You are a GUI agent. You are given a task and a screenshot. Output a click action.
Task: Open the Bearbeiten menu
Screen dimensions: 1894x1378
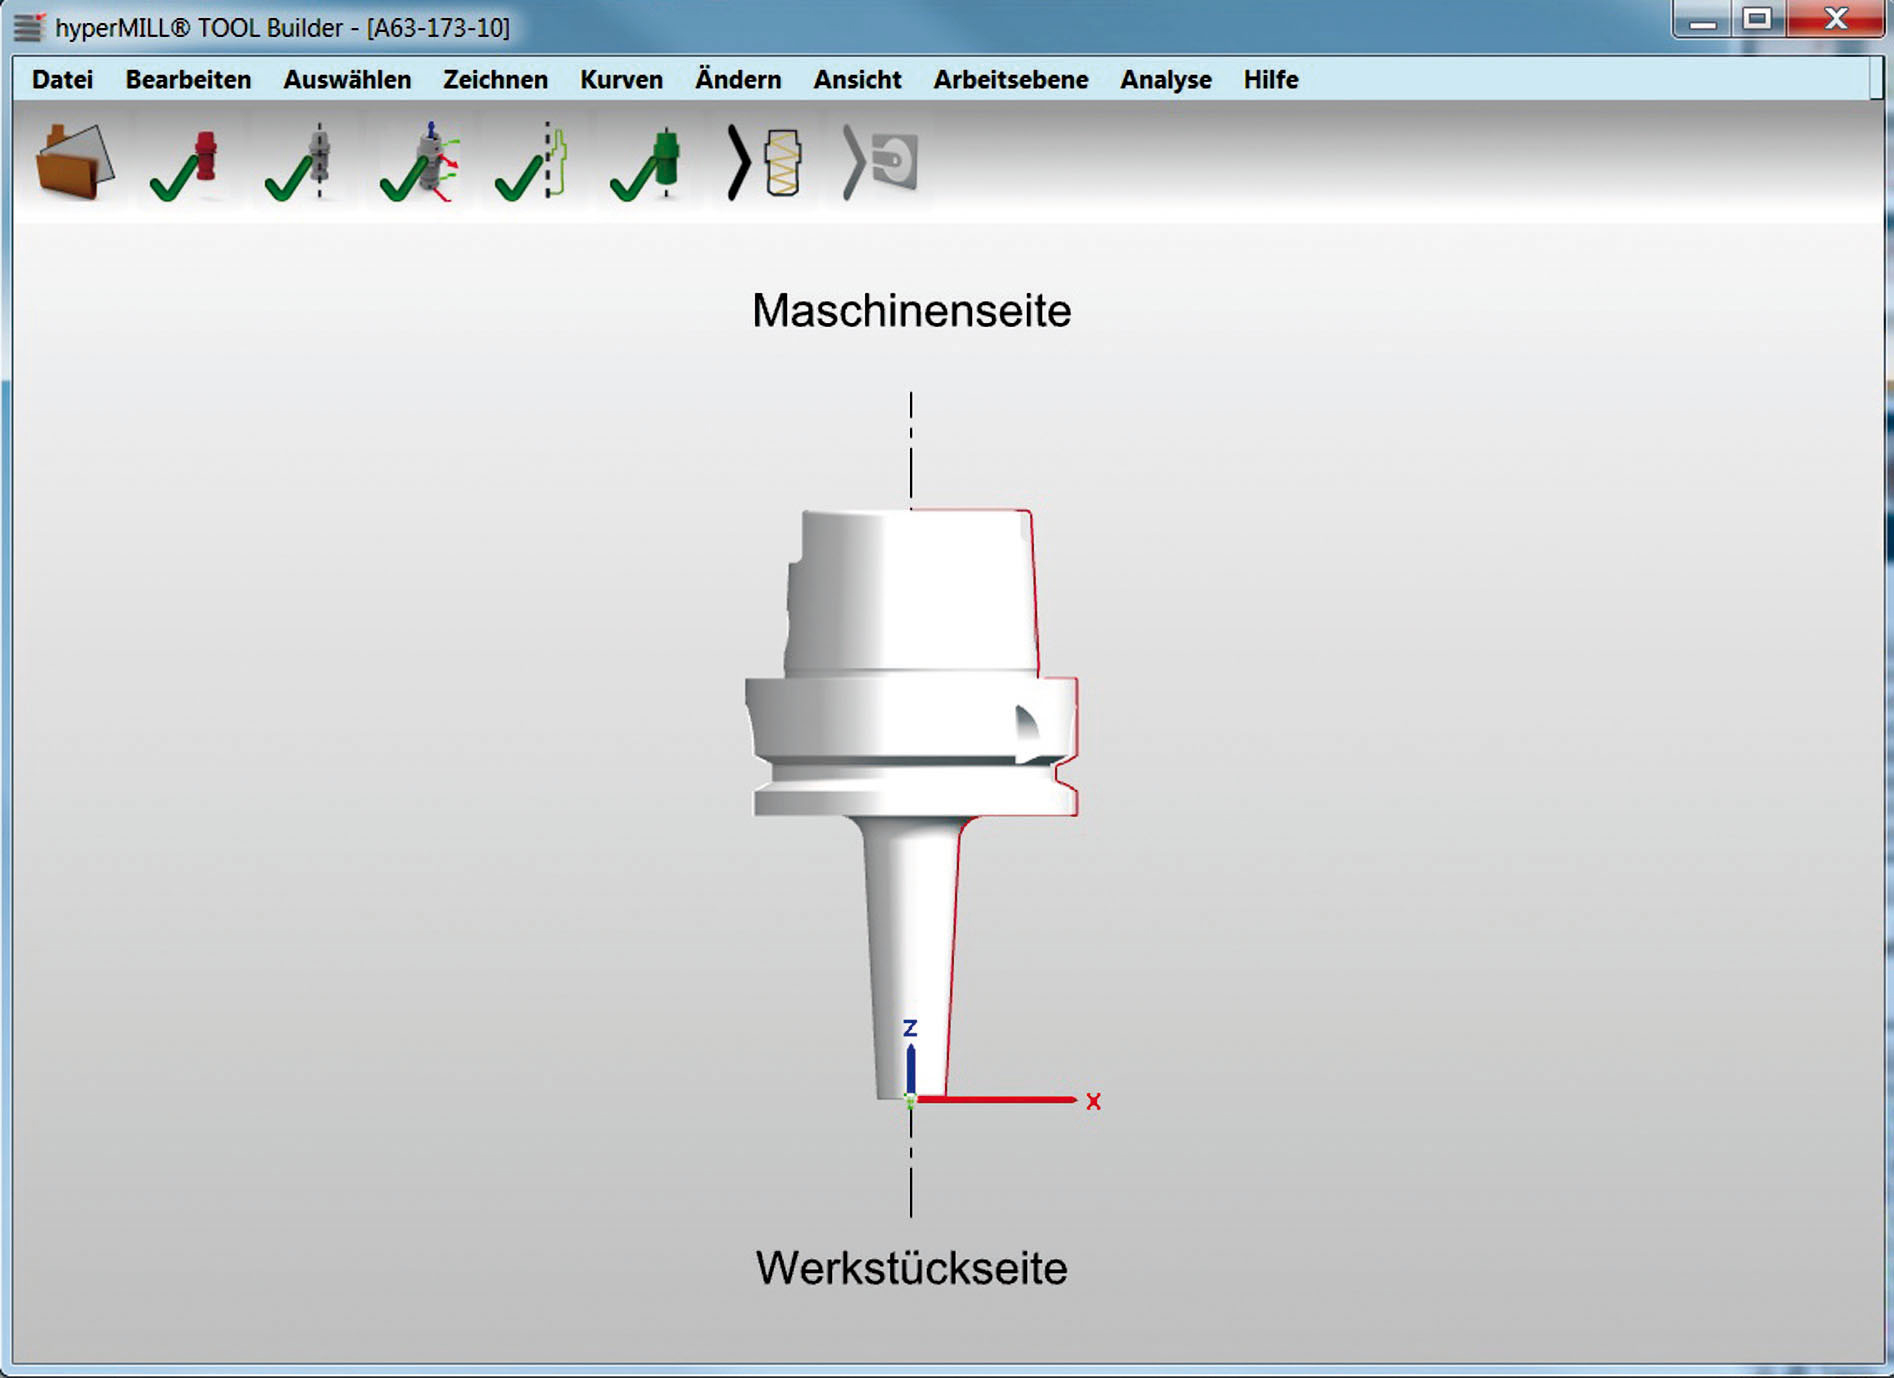point(188,80)
